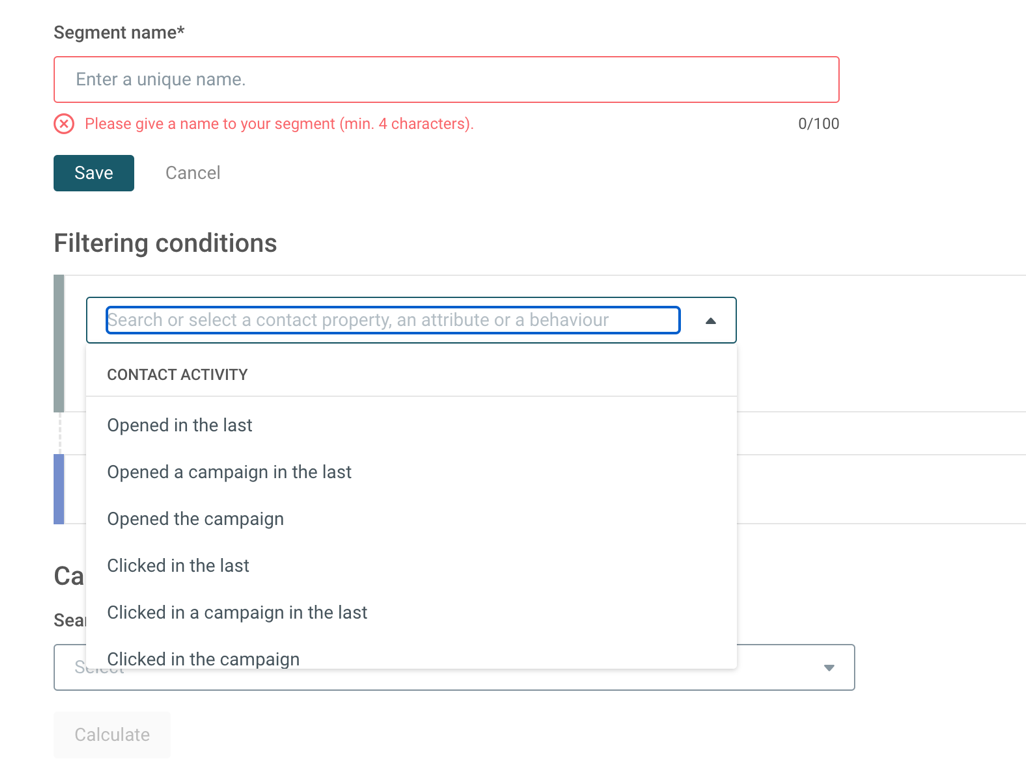1026x769 pixels.
Task: Collapse the filter condition dropdown arrow
Action: point(710,321)
